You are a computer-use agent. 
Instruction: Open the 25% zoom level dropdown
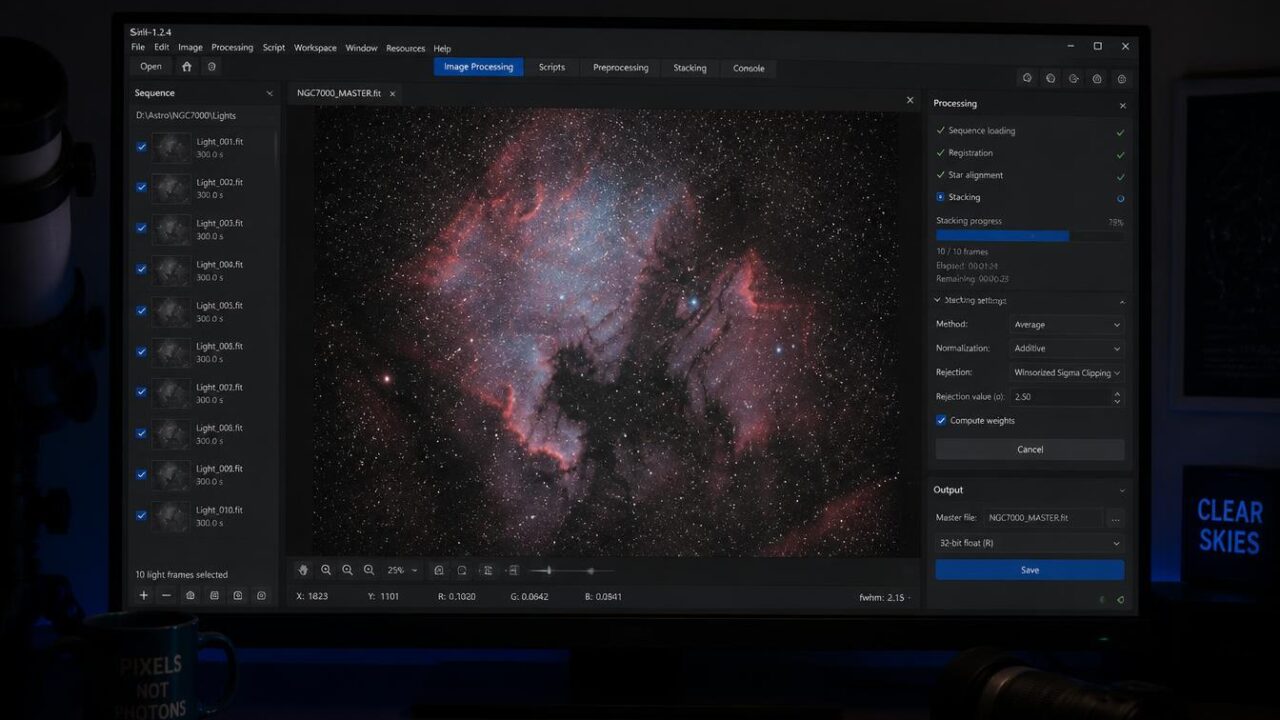(403, 570)
